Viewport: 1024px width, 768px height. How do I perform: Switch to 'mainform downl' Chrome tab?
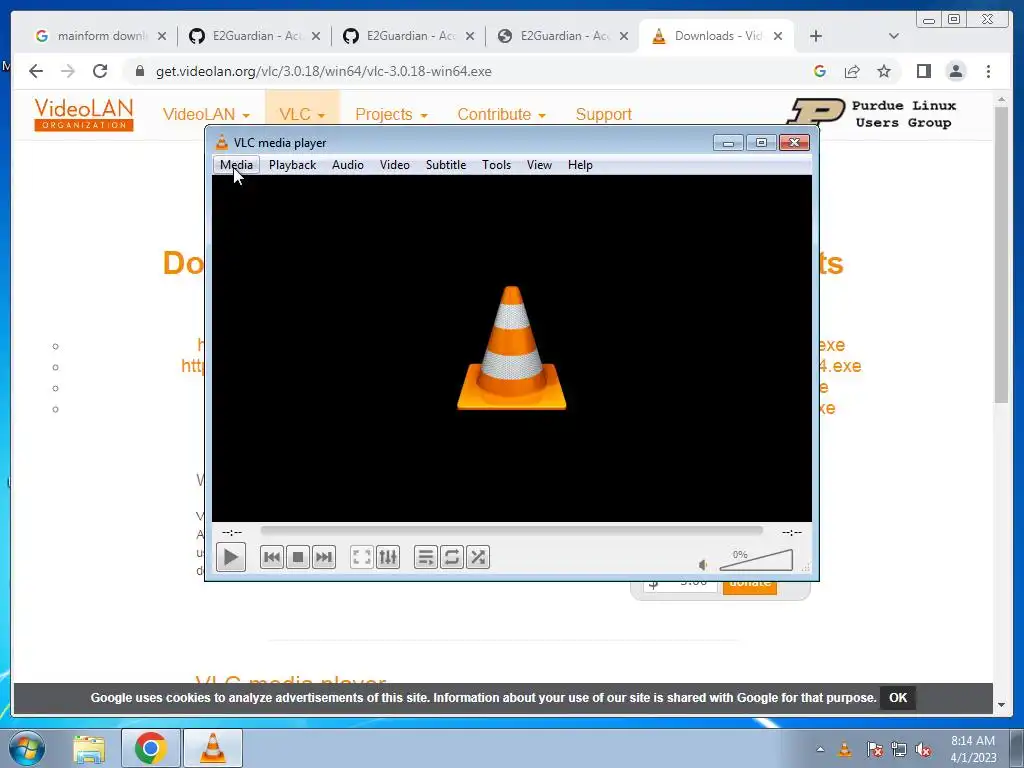pyautogui.click(x=101, y=36)
